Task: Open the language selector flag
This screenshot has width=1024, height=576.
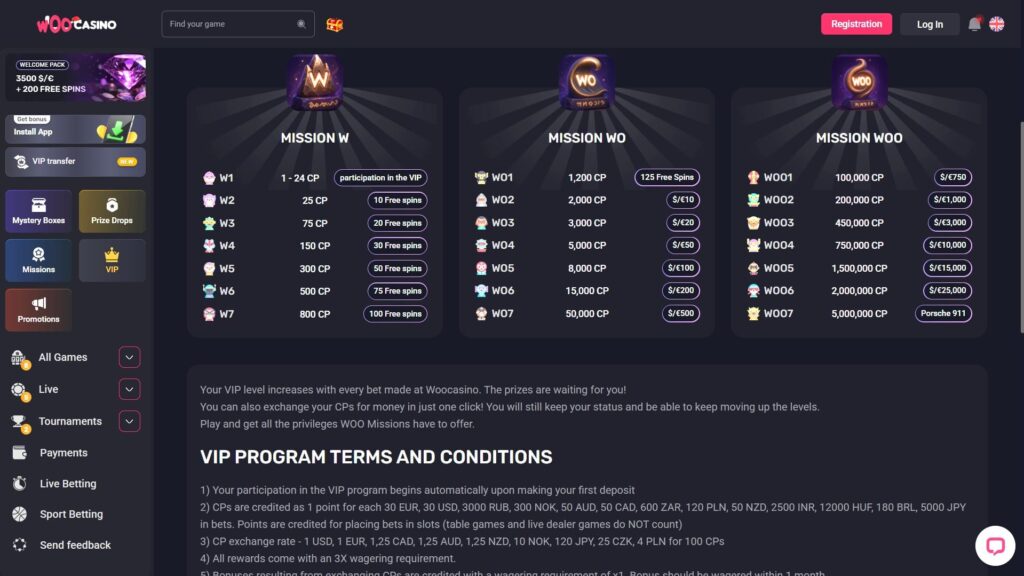Action: click(997, 24)
